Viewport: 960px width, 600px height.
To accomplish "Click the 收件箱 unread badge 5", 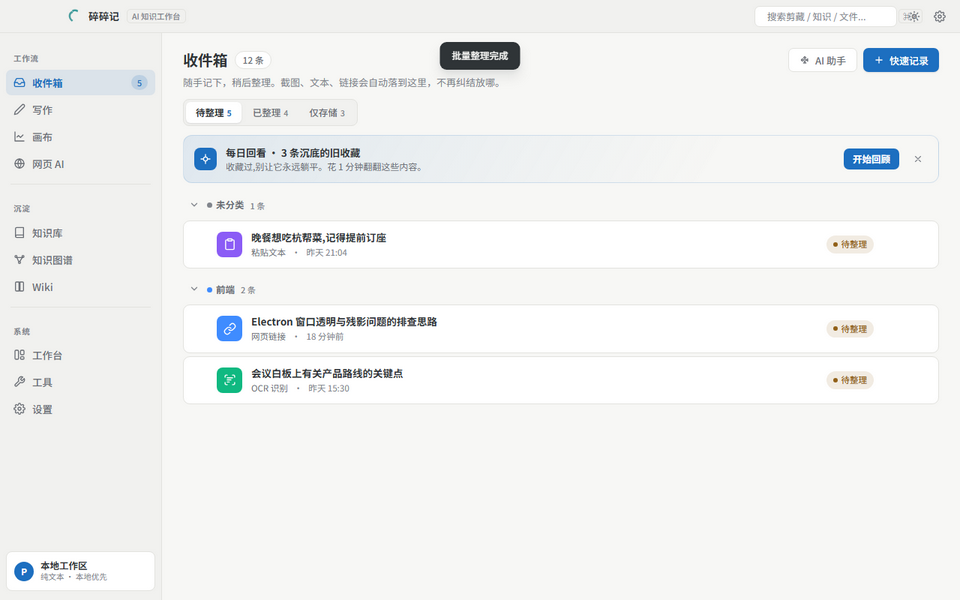I will (x=139, y=83).
